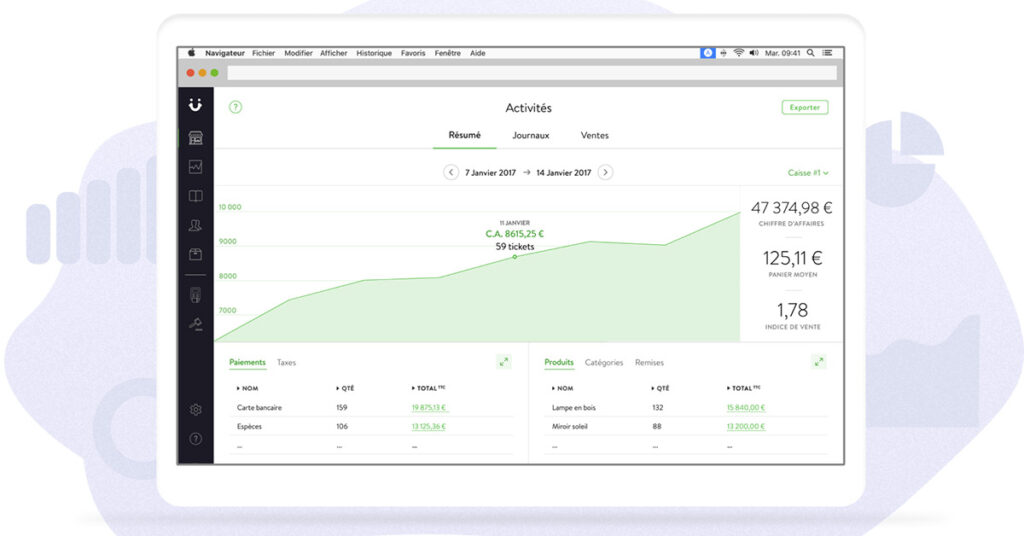Open help question mark at sidebar bottom
Image resolution: width=1024 pixels, height=536 pixels.
[x=195, y=439]
